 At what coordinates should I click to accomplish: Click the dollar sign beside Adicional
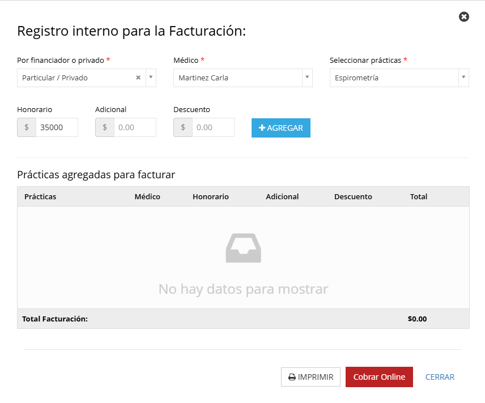105,127
